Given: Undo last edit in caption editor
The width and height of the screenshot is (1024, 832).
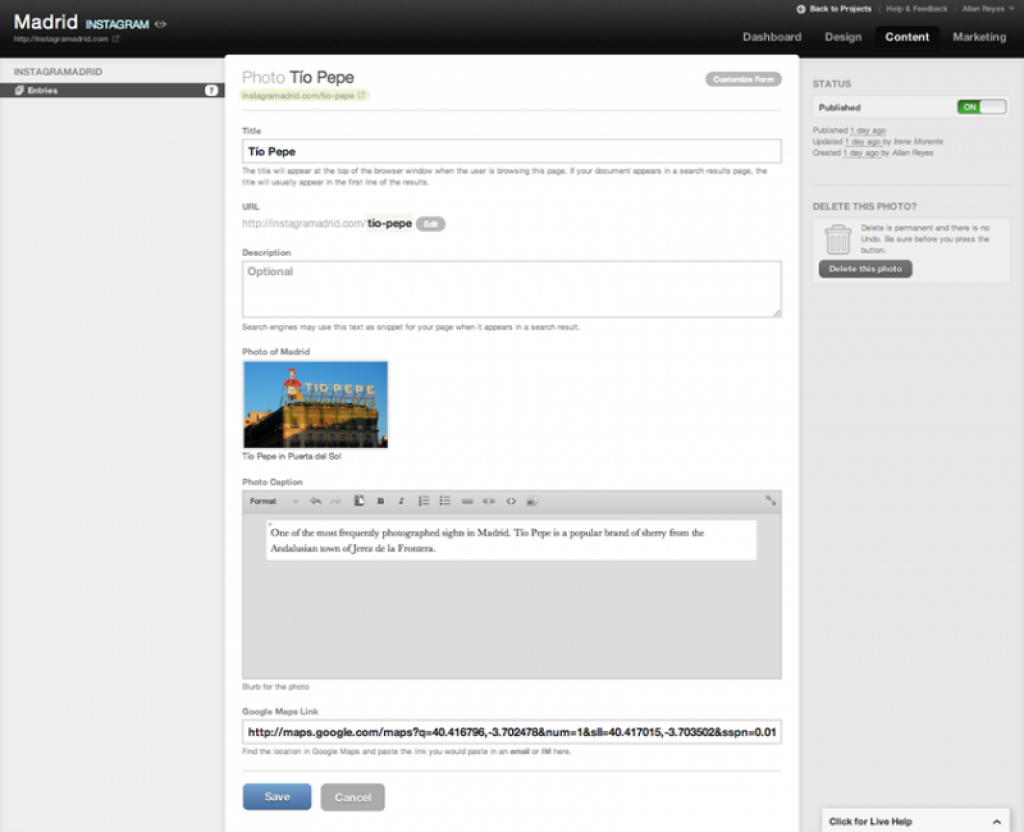Looking at the screenshot, I should click(315, 501).
